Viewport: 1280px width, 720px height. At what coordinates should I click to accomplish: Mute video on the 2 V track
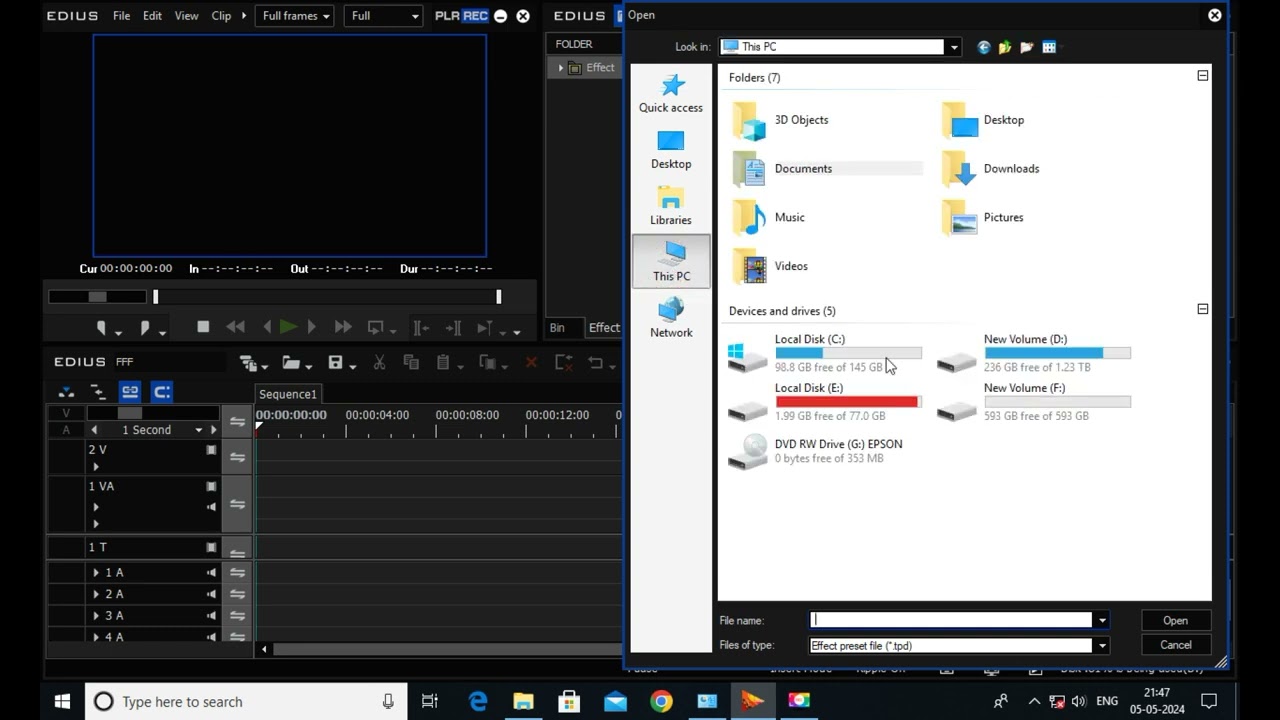211,450
